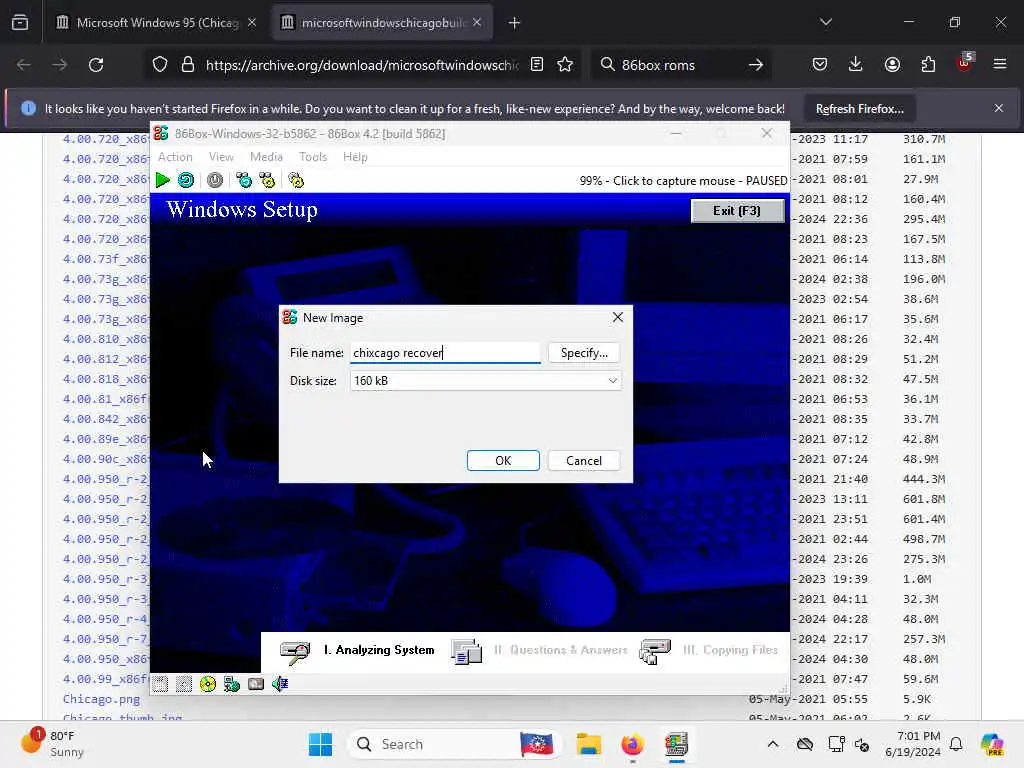Image resolution: width=1024 pixels, height=768 pixels.
Task: Click OK in the New Image dialog
Action: coord(503,460)
